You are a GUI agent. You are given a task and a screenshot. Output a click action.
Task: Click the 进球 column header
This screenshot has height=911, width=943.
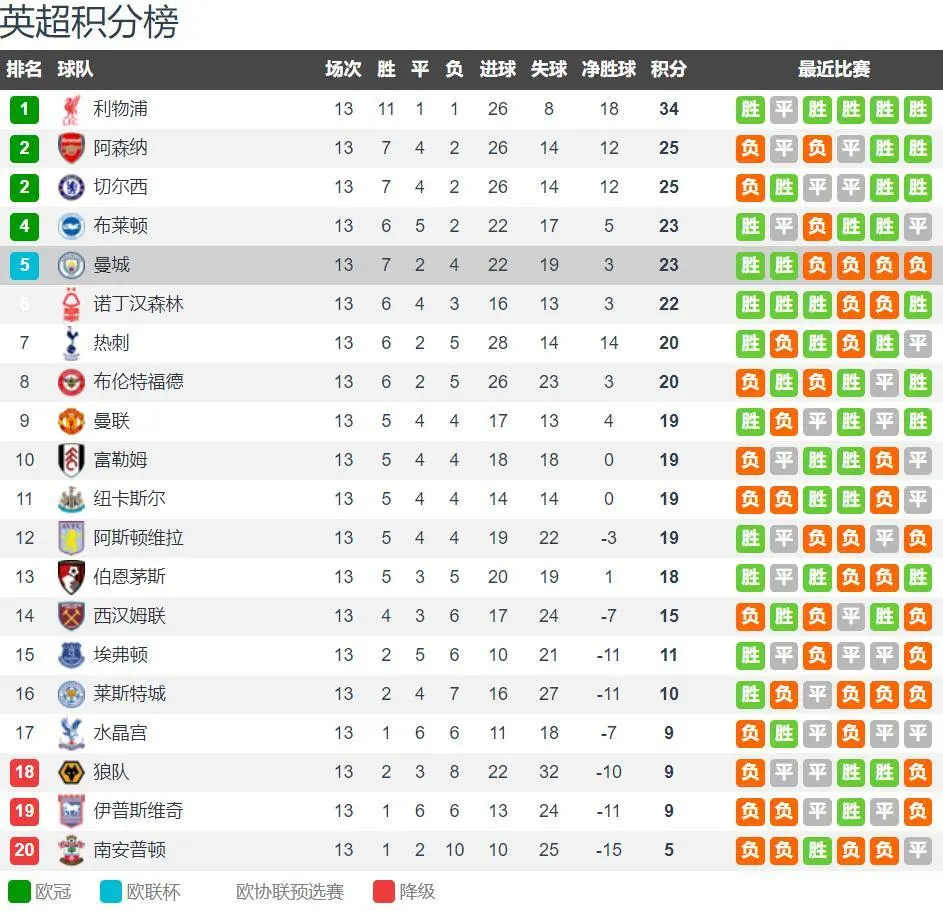point(498,69)
